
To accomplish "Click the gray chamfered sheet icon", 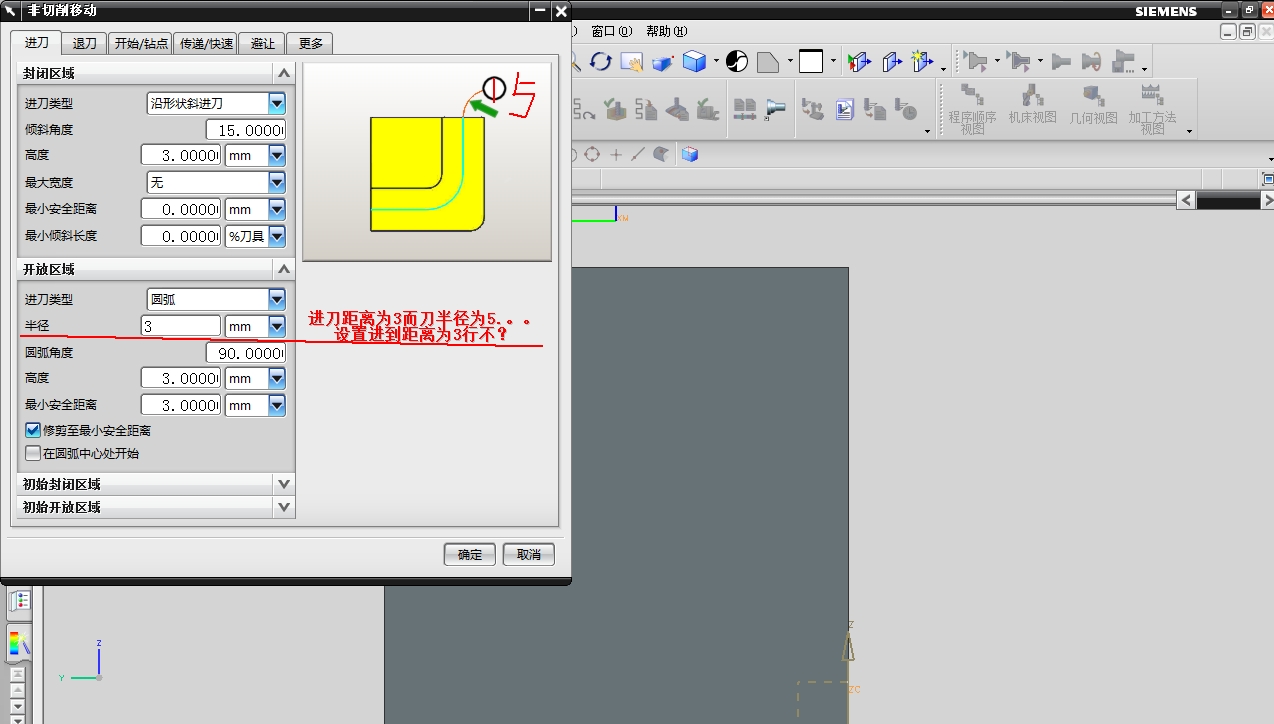I will pos(767,62).
